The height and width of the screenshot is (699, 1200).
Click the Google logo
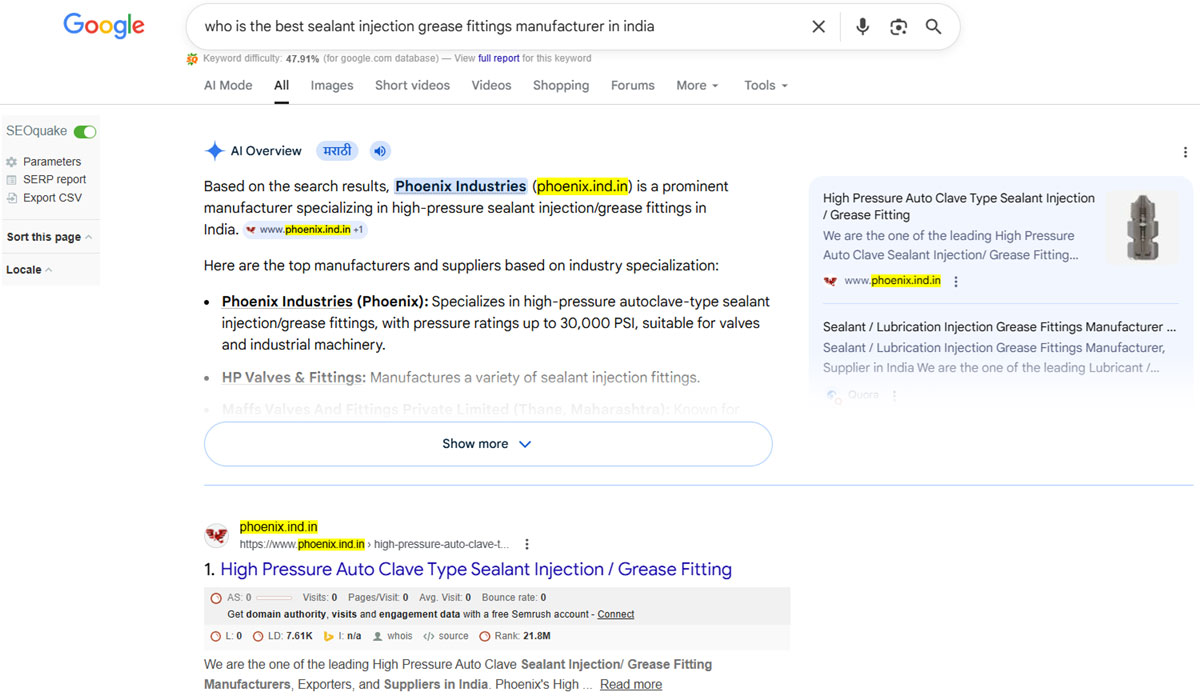(104, 26)
